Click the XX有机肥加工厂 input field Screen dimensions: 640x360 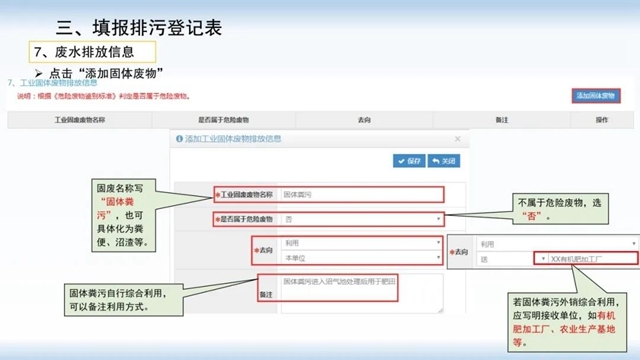[593, 259]
